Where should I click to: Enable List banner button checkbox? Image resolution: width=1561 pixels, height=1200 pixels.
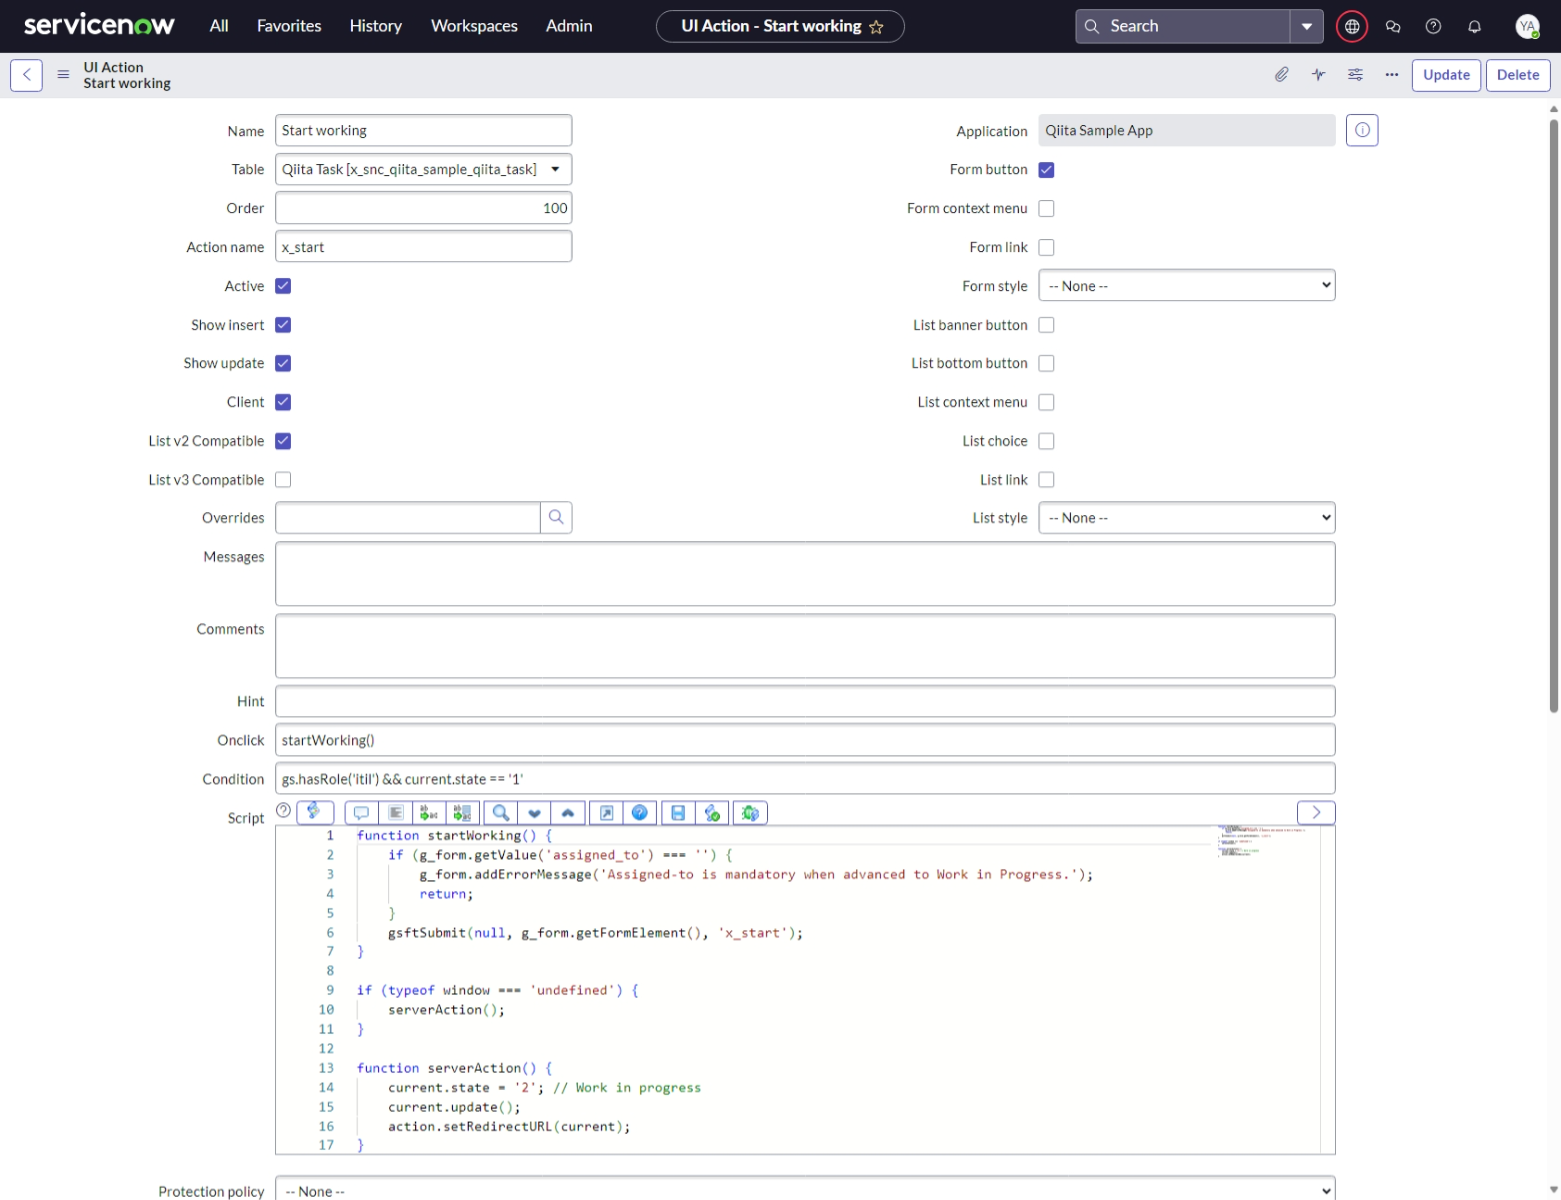pyautogui.click(x=1046, y=325)
